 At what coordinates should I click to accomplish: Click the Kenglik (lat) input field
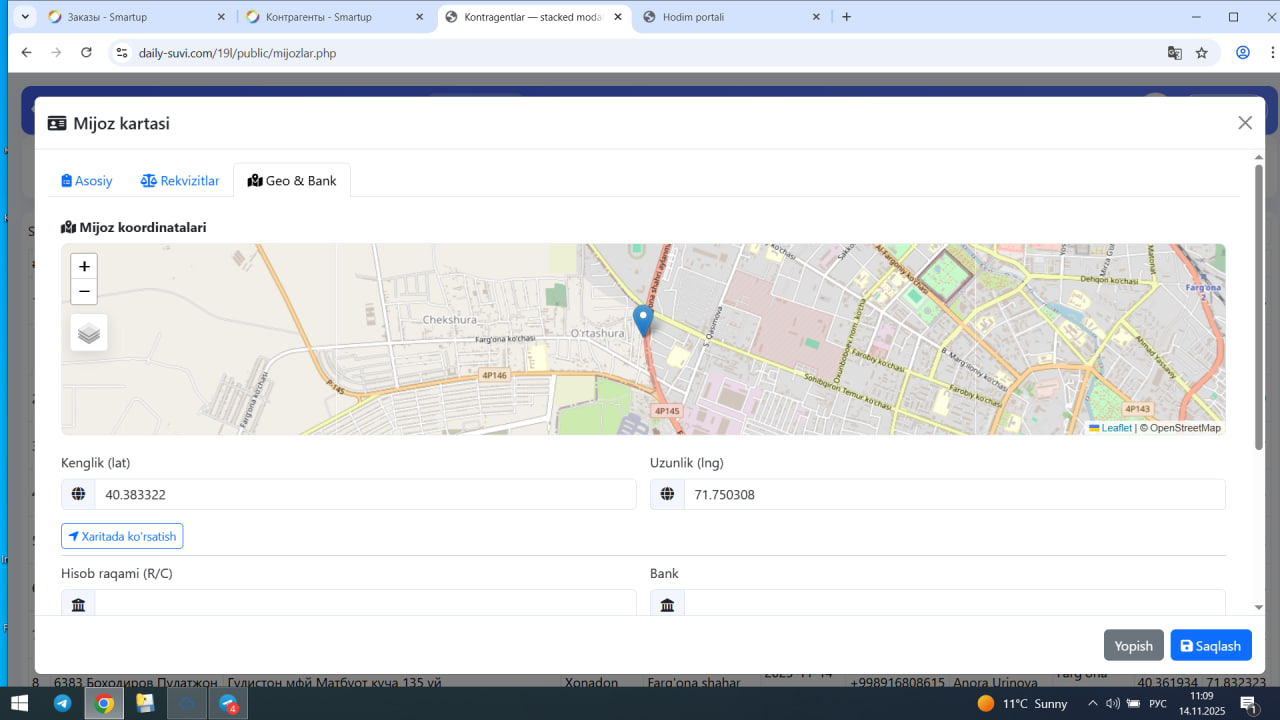point(365,494)
